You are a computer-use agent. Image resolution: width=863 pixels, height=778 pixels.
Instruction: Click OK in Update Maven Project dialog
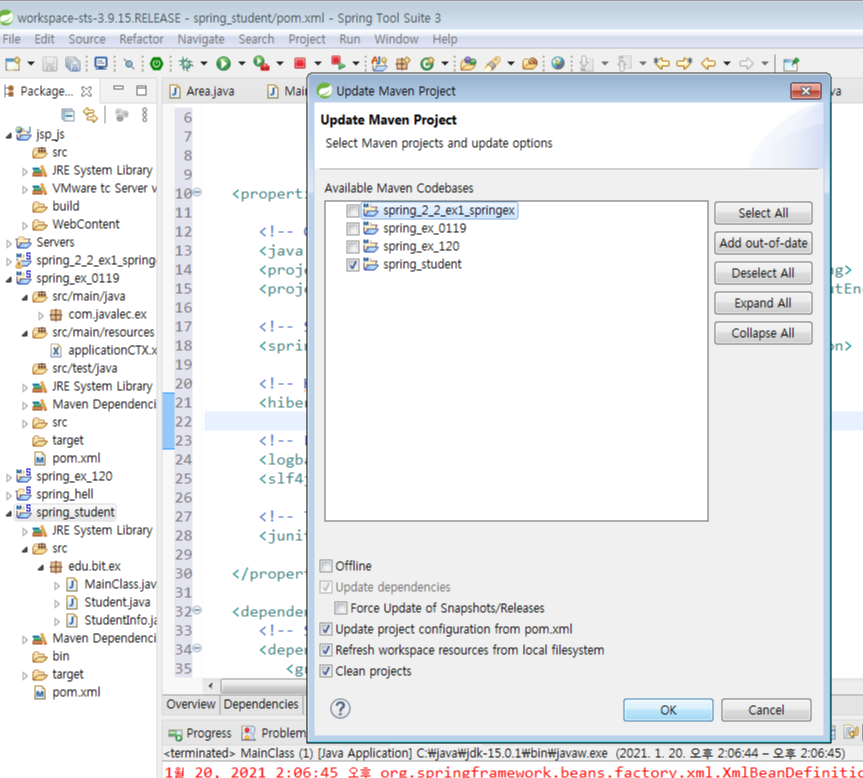[x=668, y=710]
